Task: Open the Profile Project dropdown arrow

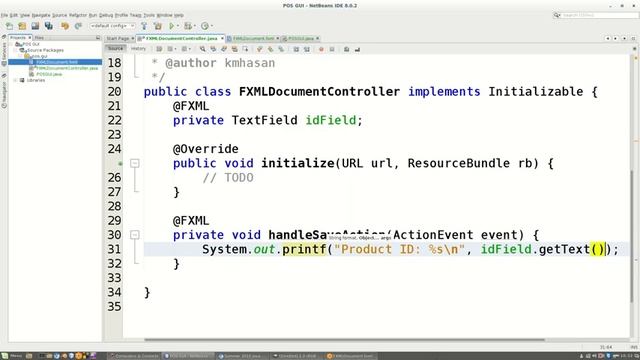Action: [x=211, y=26]
